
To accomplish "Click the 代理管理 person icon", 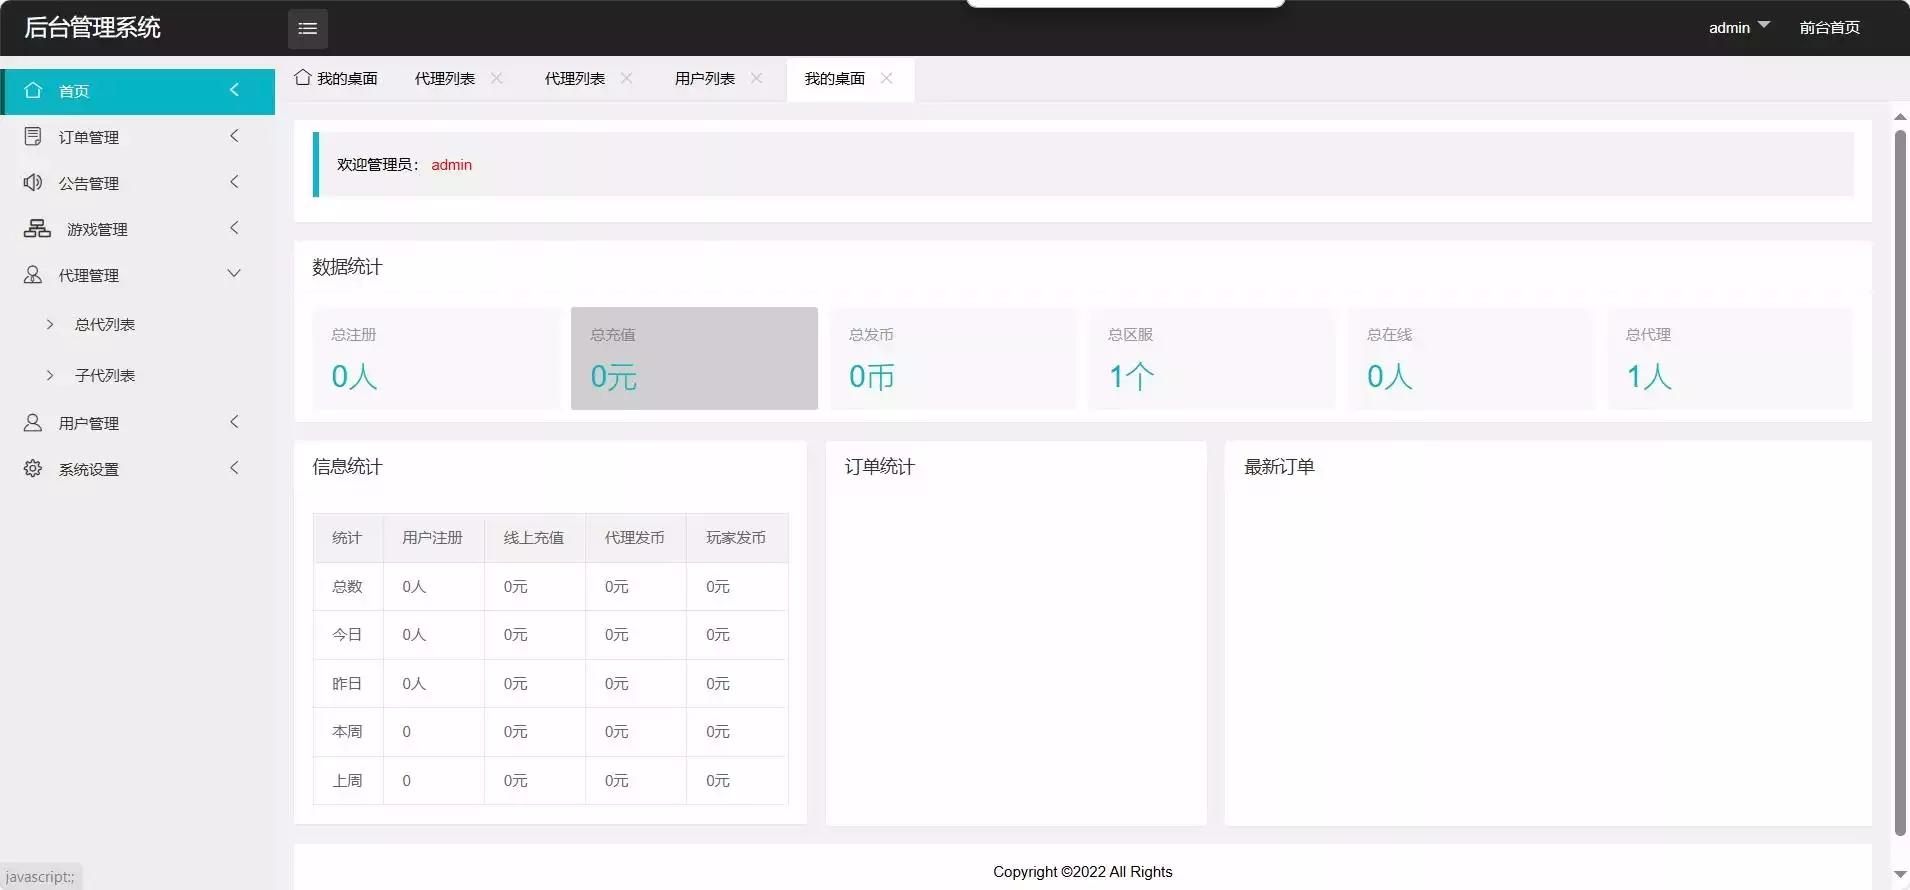I will pyautogui.click(x=33, y=274).
